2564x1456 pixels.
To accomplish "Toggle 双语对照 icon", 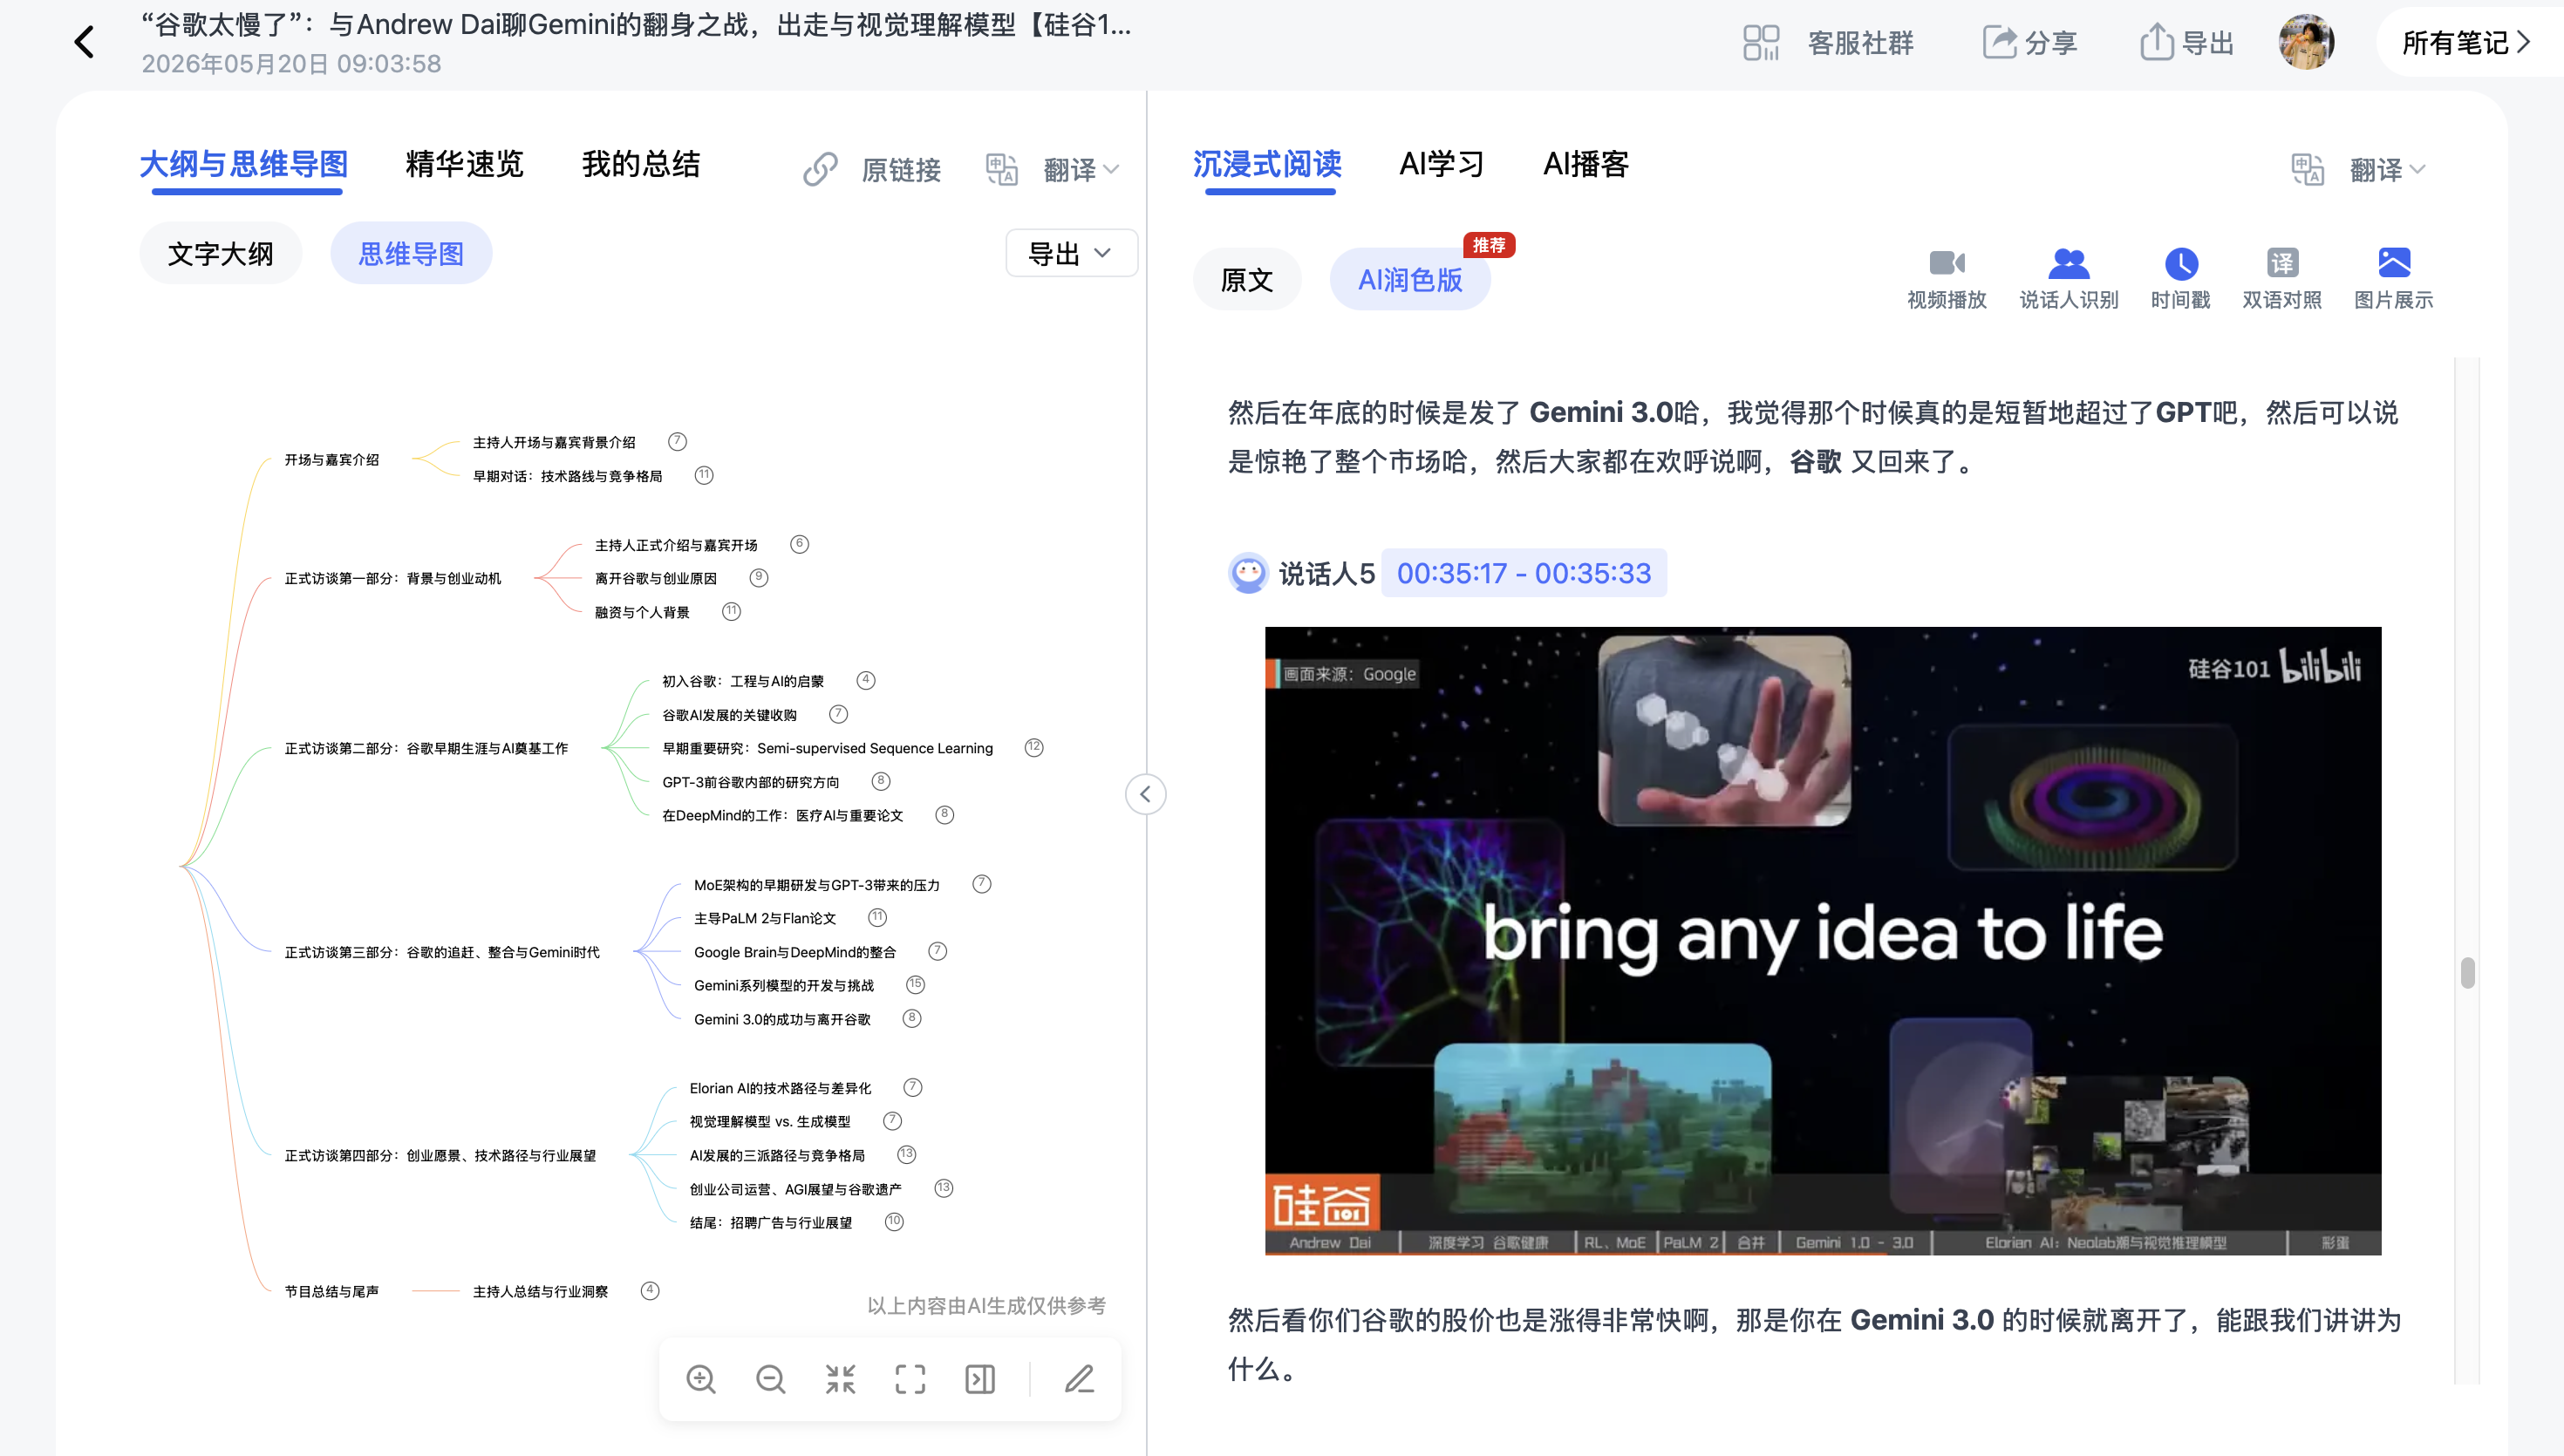I will (2282, 263).
